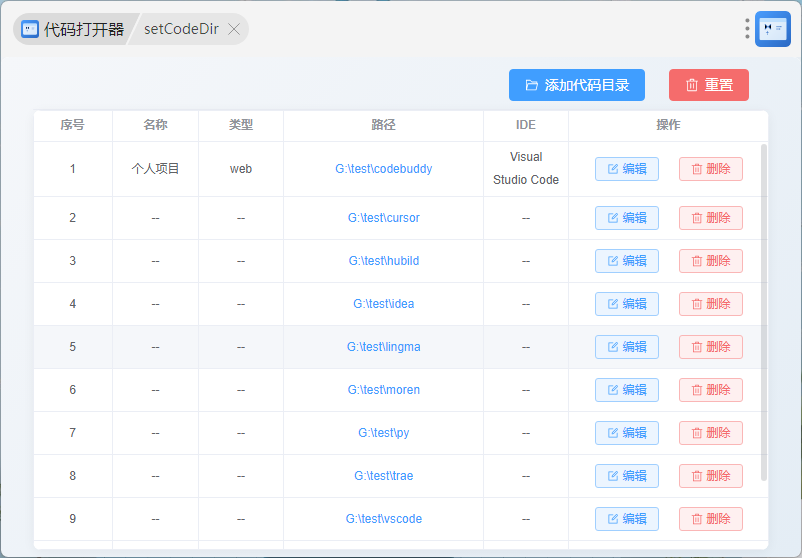Image resolution: width=802 pixels, height=558 pixels.
Task: Delete the G:\test\vscode entry
Action: point(710,519)
